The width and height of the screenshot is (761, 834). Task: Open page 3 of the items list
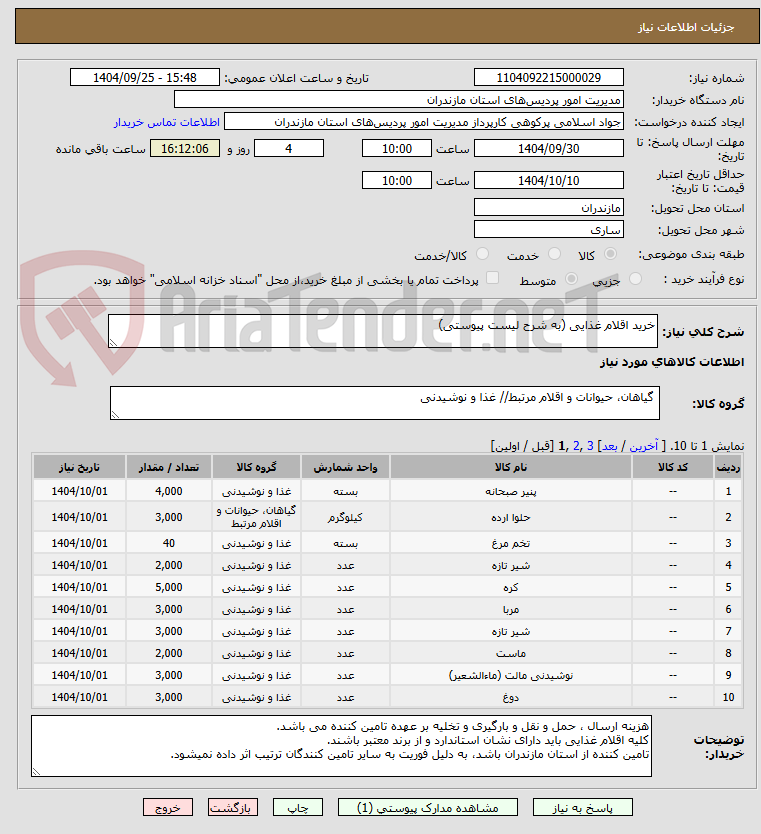(x=590, y=446)
